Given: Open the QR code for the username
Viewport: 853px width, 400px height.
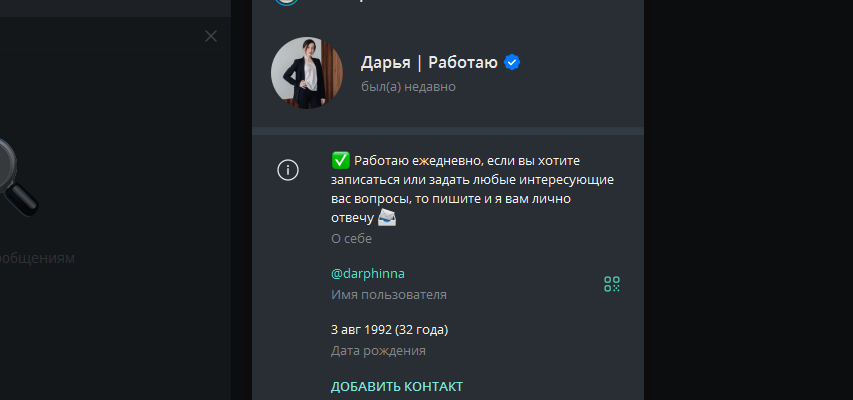Looking at the screenshot, I should coord(612,284).
